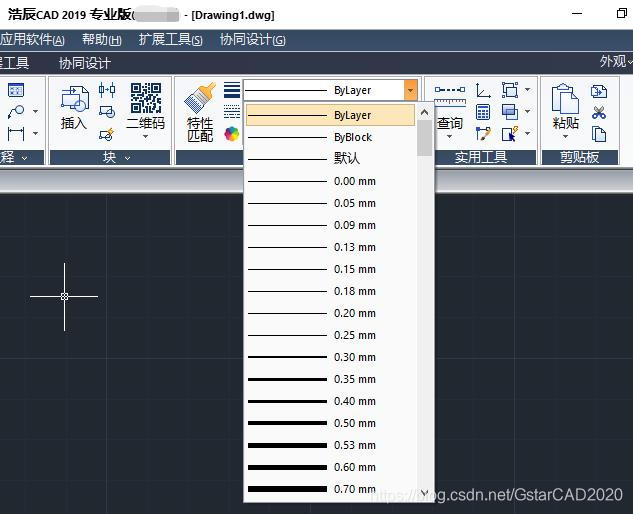Expand the 粘贴 paste dropdown arrow

565,136
